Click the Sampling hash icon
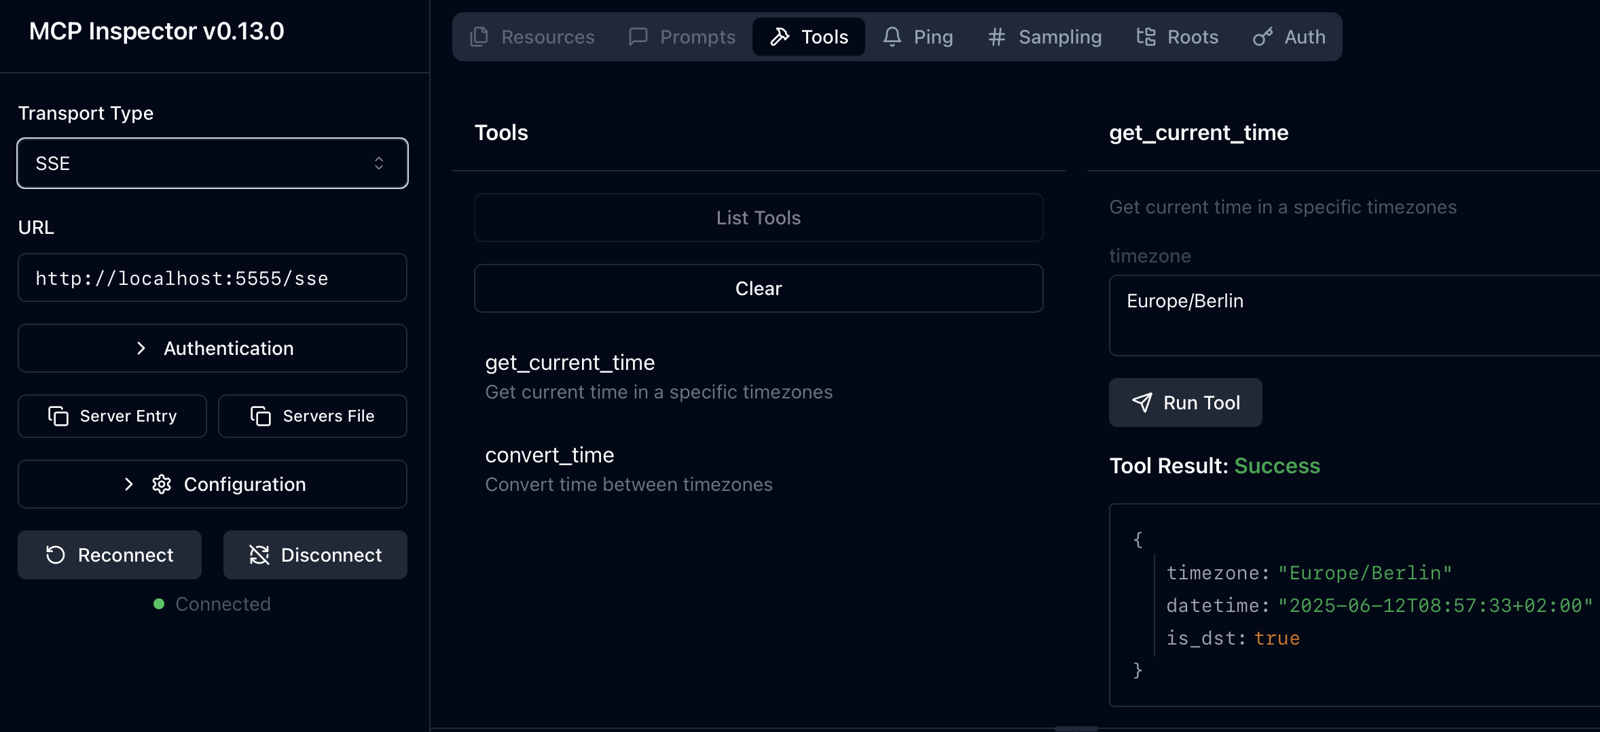This screenshot has height=732, width=1600. click(996, 37)
